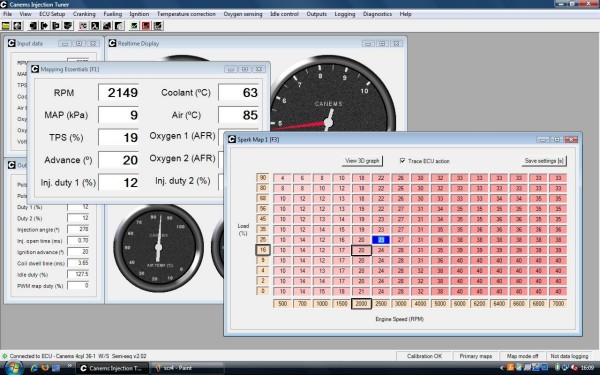Click the Calibration OK status bar panel
The image size is (600, 375).
[424, 356]
